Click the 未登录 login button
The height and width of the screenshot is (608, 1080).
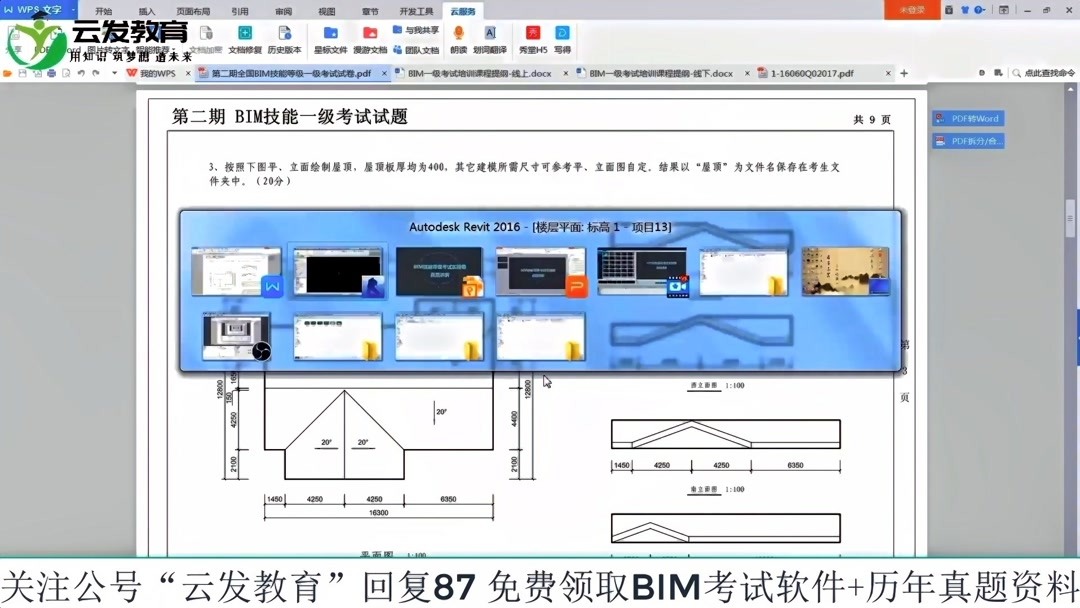tap(911, 9)
